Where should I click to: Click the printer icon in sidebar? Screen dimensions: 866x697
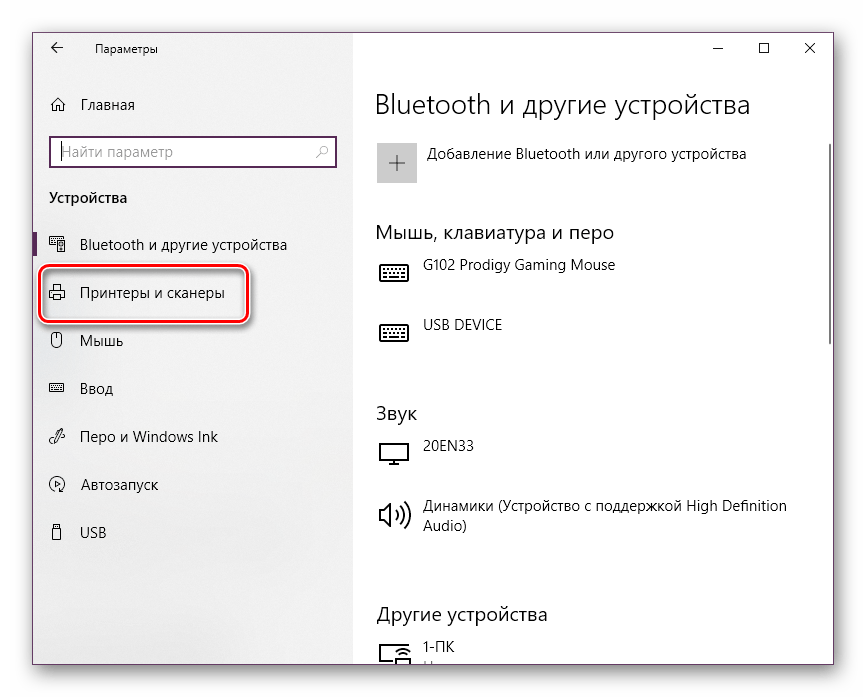coord(58,293)
